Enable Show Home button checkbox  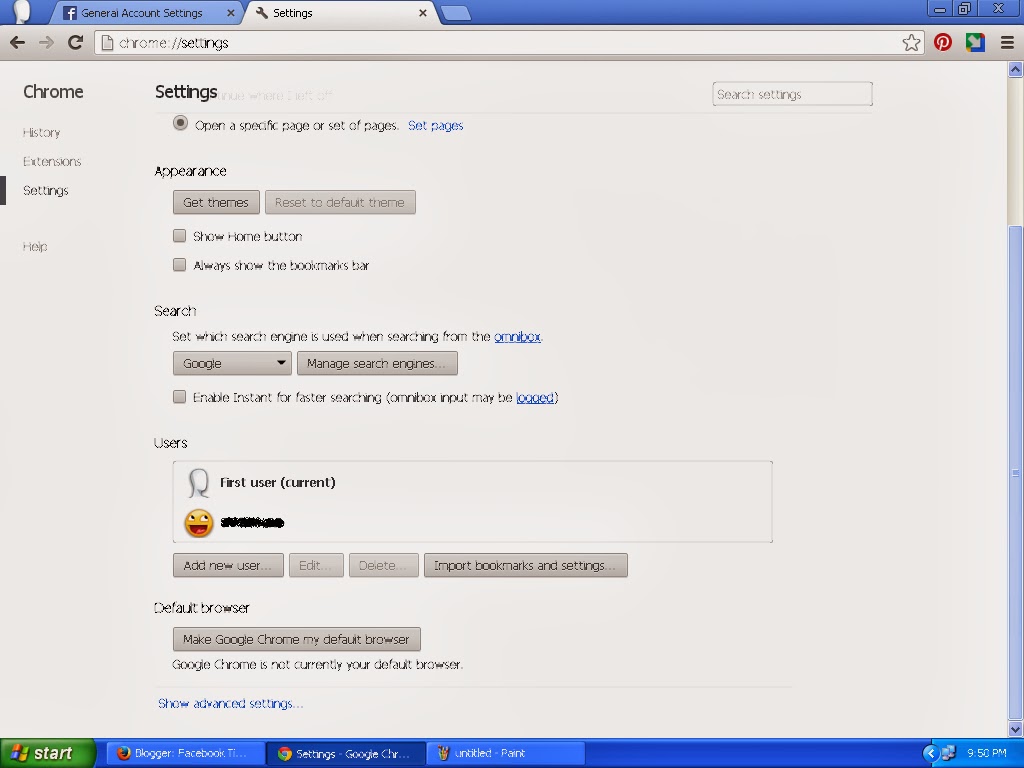click(x=180, y=236)
